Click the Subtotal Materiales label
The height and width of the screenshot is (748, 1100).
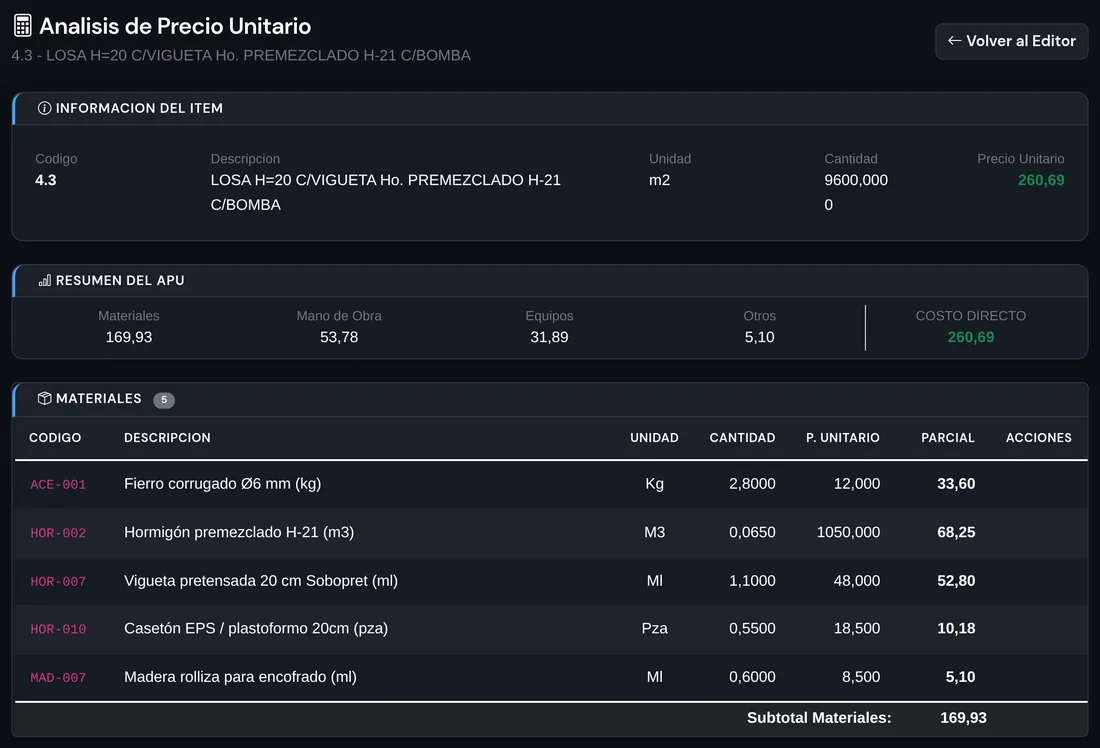click(x=819, y=718)
